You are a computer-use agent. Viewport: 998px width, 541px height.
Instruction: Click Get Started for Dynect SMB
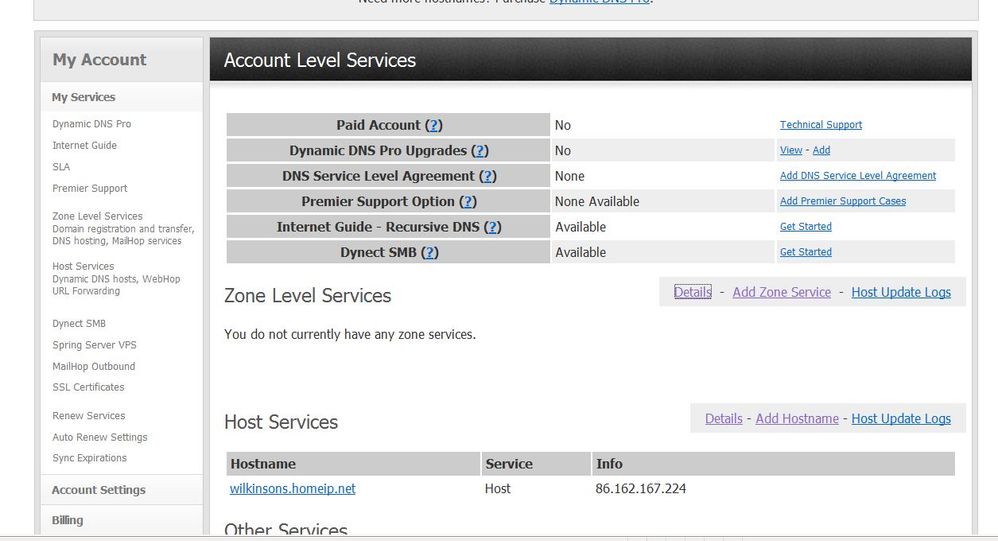[x=805, y=252]
